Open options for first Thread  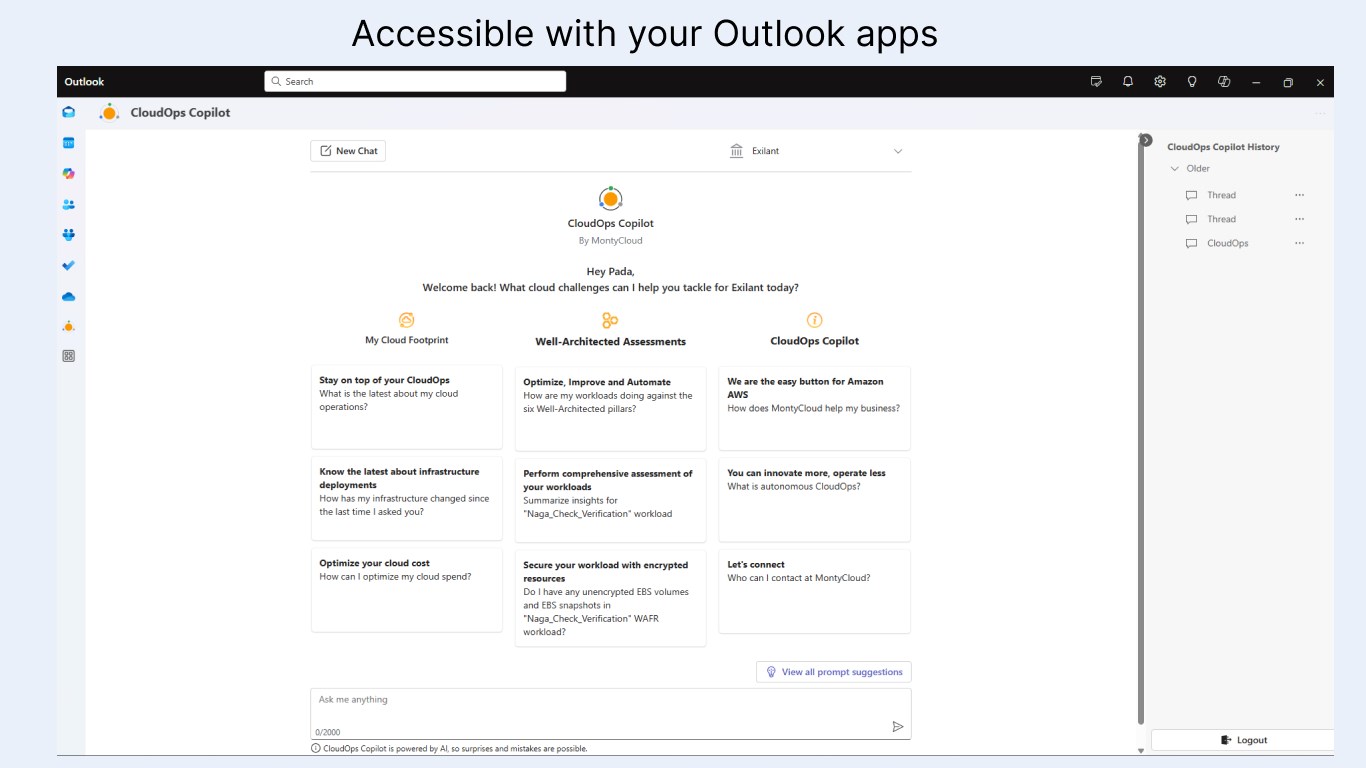pyautogui.click(x=1300, y=195)
